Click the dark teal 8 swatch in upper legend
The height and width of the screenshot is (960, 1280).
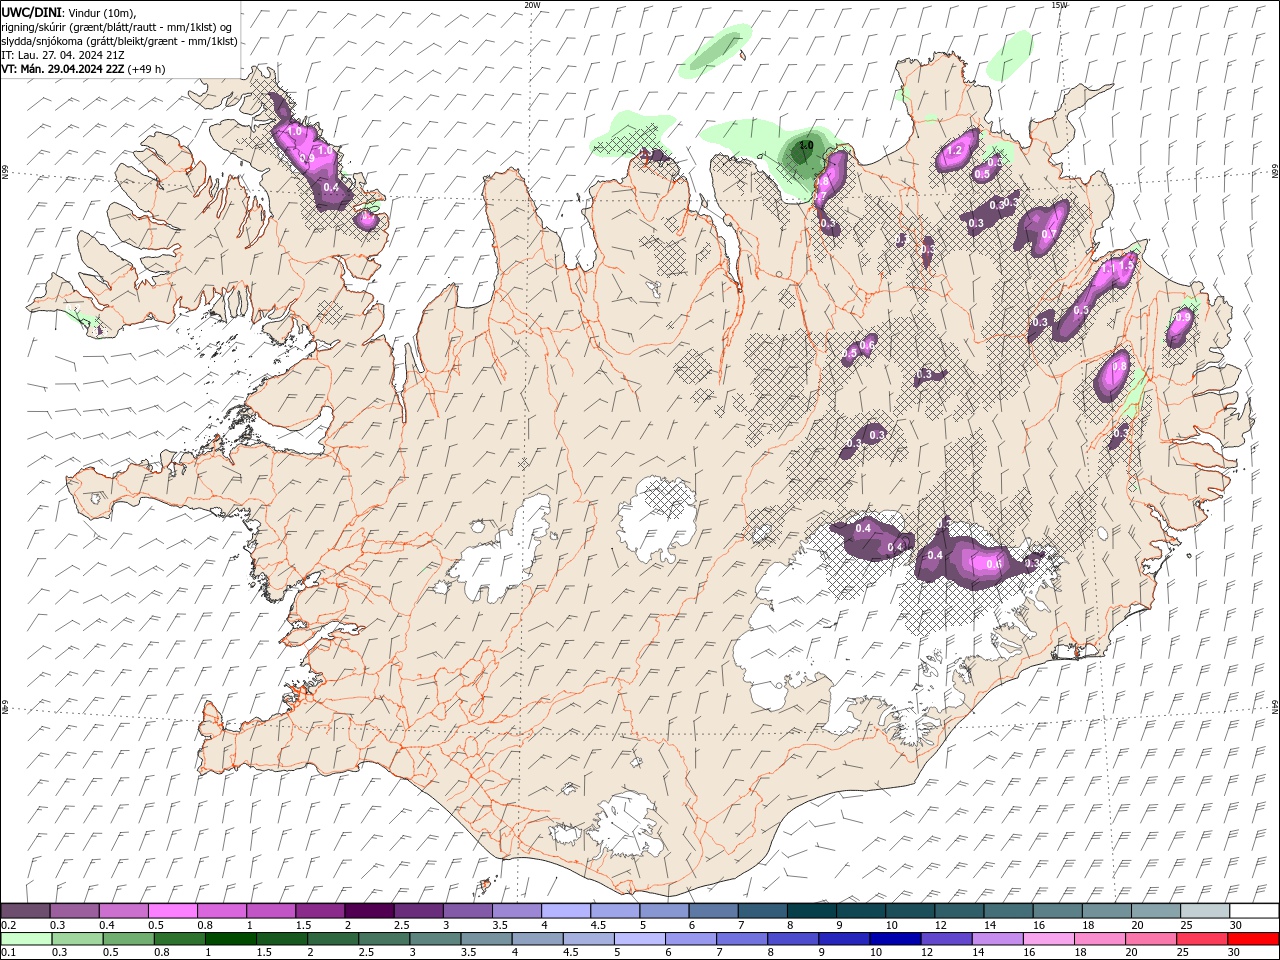pos(811,910)
